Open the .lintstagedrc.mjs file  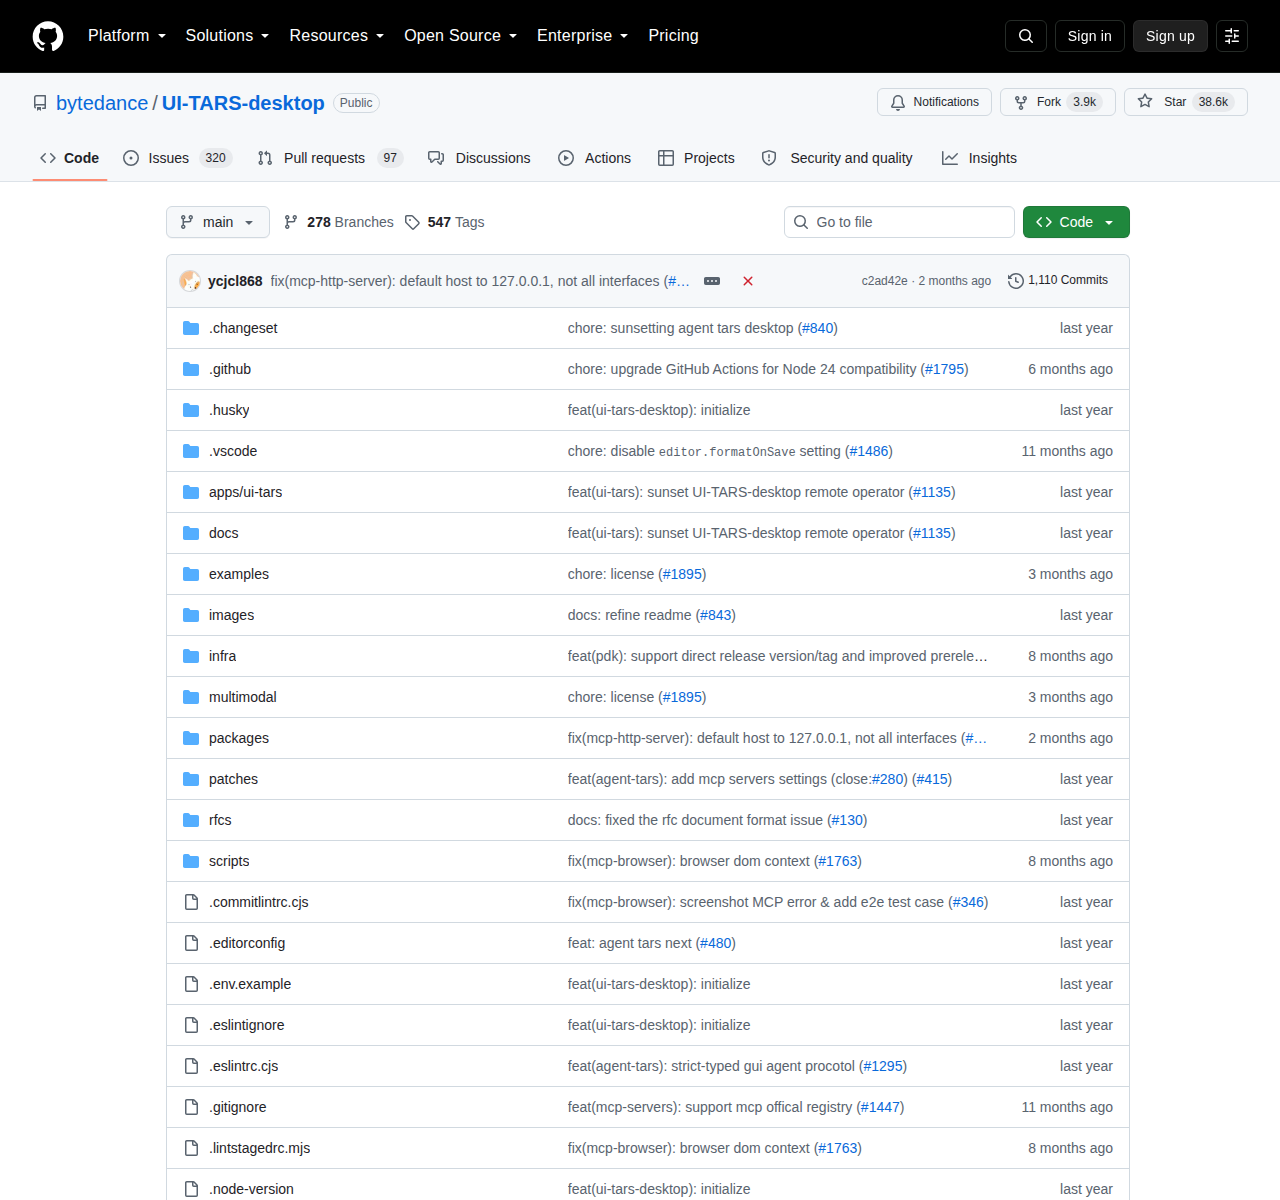[x=259, y=1148]
